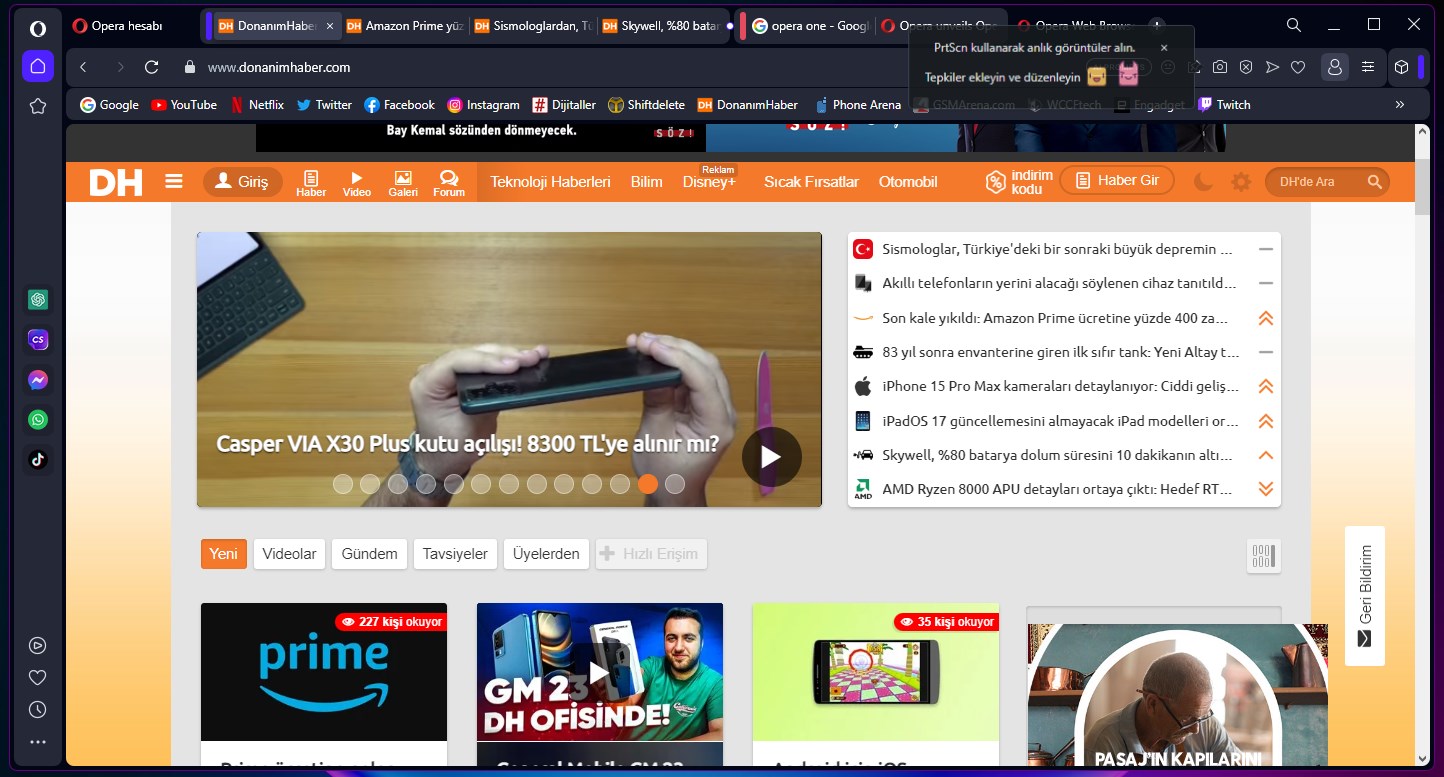Open the site hamburger menu
The image size is (1444, 777).
point(174,182)
